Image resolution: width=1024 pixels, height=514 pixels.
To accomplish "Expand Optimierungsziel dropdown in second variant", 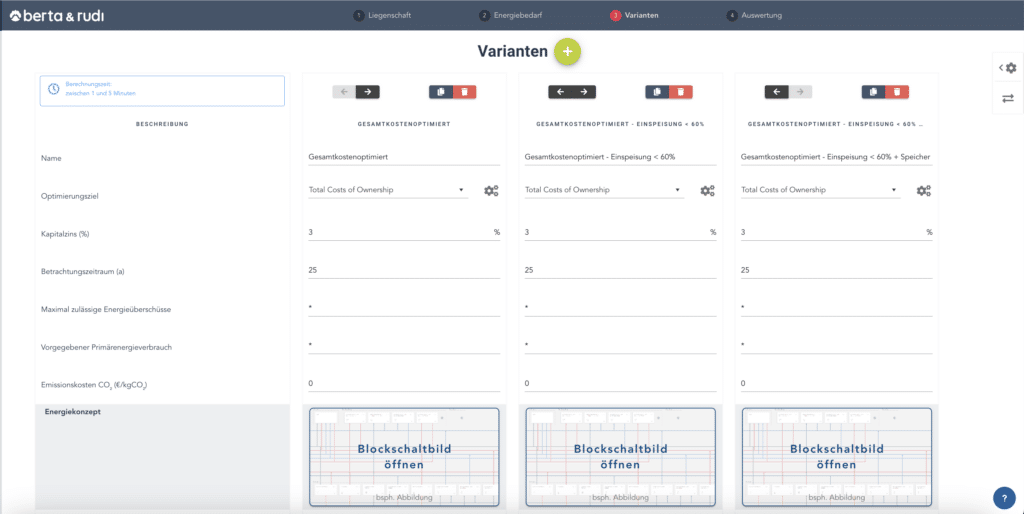I will coord(603,189).
